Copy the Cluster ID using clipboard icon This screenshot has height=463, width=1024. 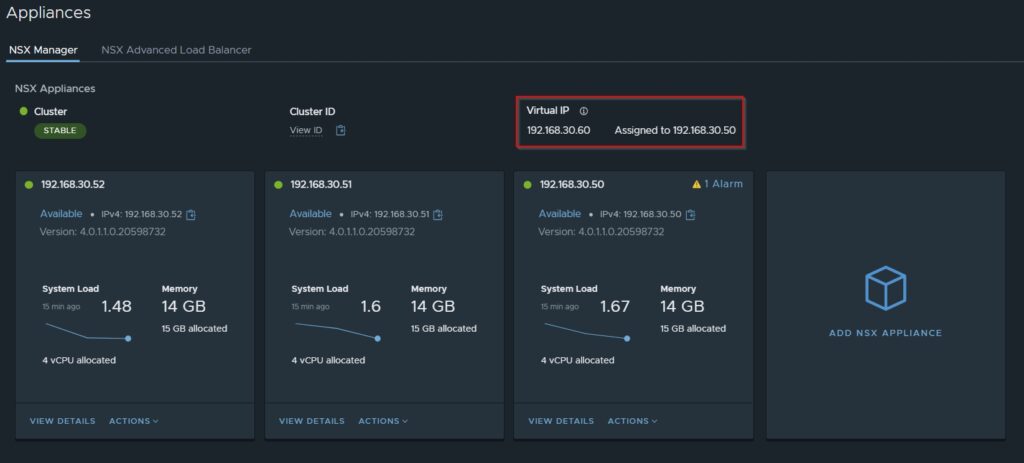point(340,131)
